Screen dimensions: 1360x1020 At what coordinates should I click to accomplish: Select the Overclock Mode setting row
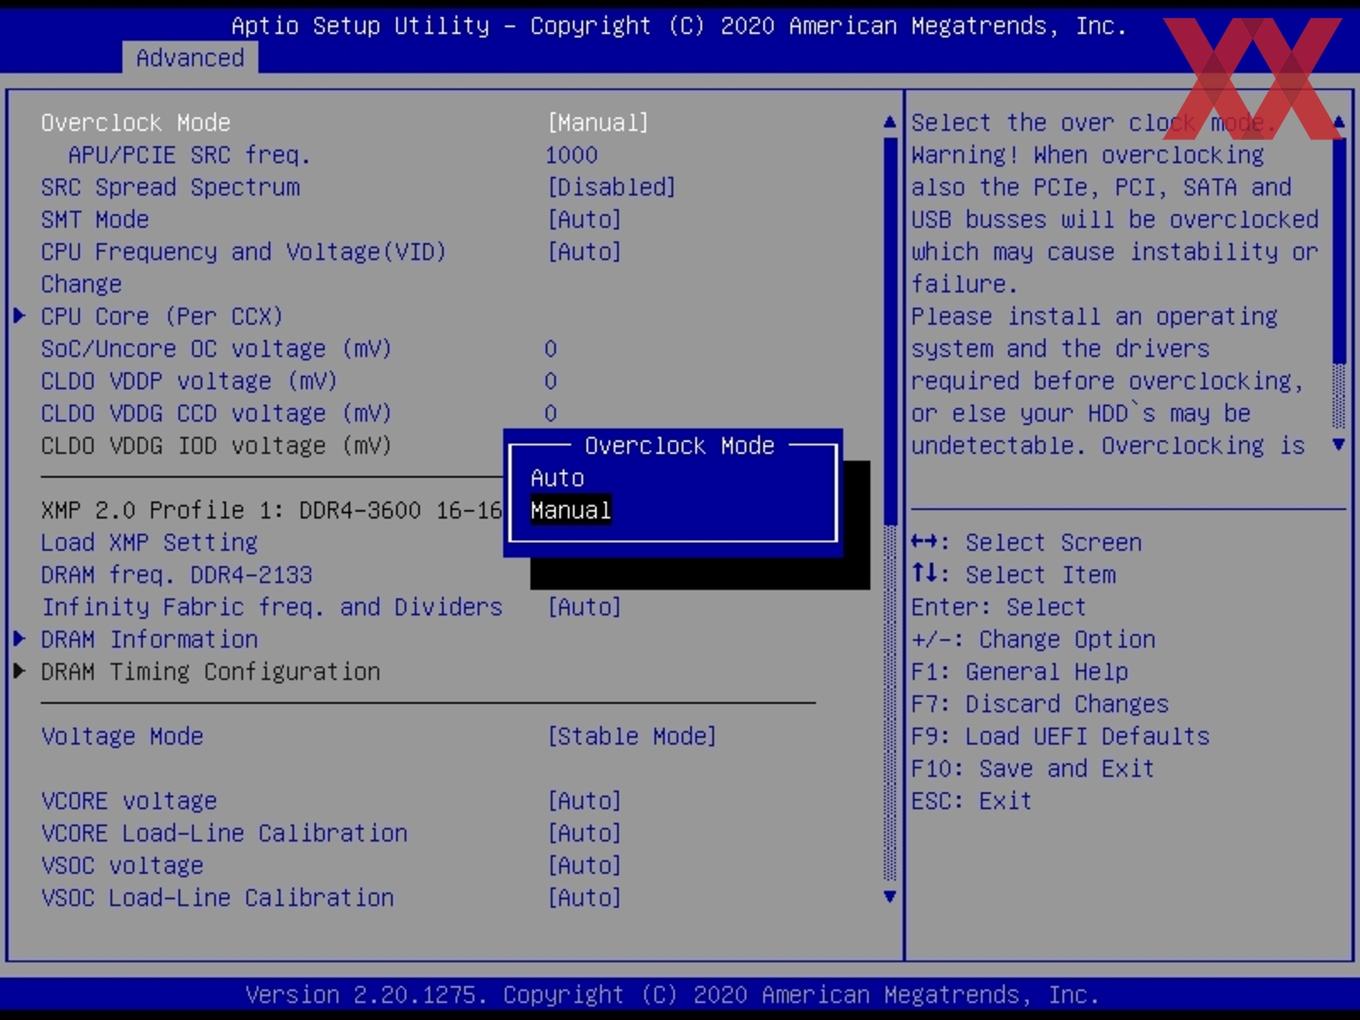(345, 123)
